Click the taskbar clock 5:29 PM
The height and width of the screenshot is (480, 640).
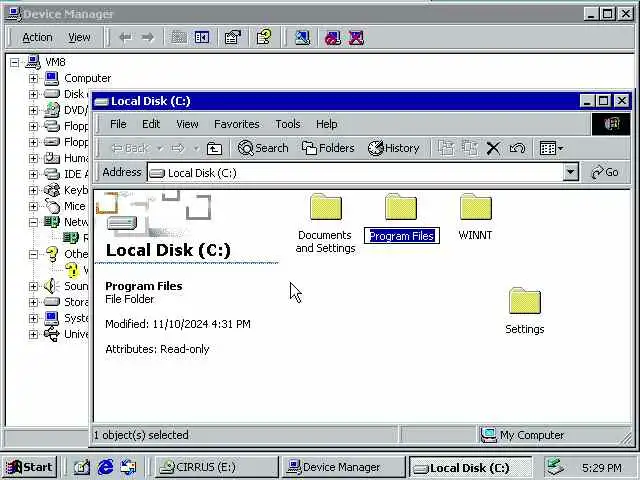[x=602, y=467]
